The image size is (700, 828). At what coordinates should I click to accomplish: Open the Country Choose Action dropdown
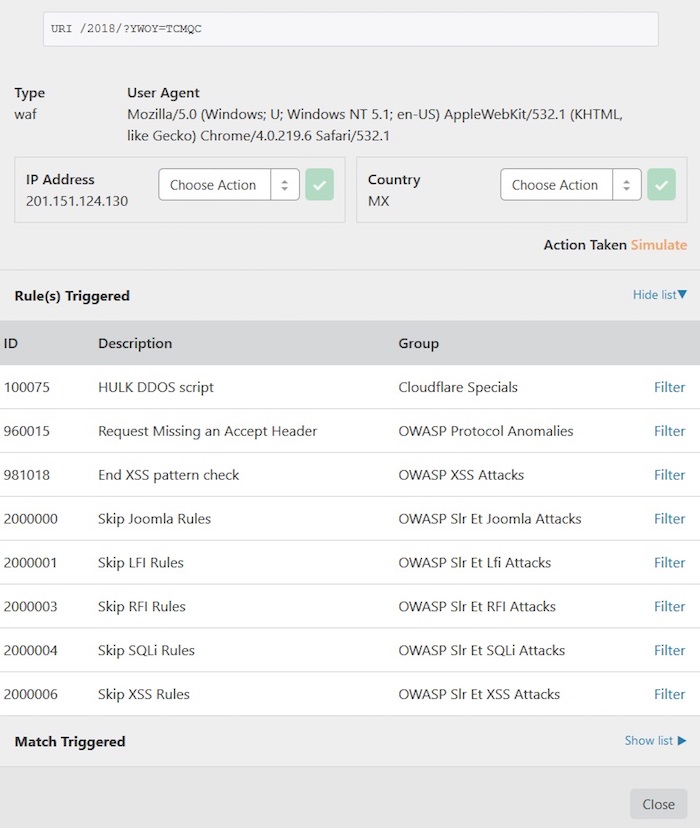[x=570, y=185]
